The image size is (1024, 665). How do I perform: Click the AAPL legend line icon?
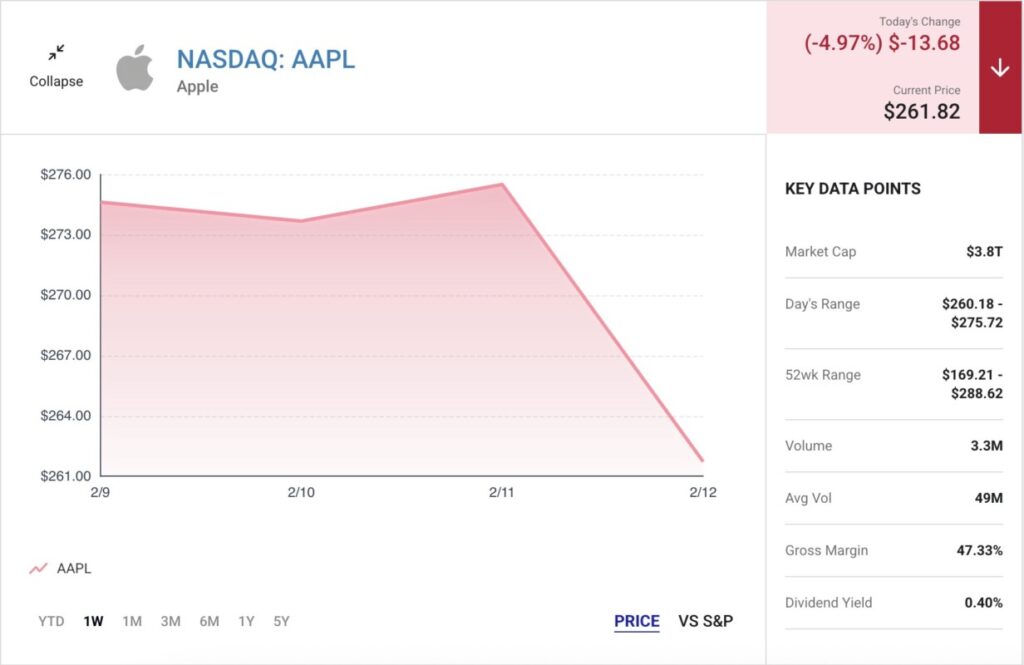[38, 569]
